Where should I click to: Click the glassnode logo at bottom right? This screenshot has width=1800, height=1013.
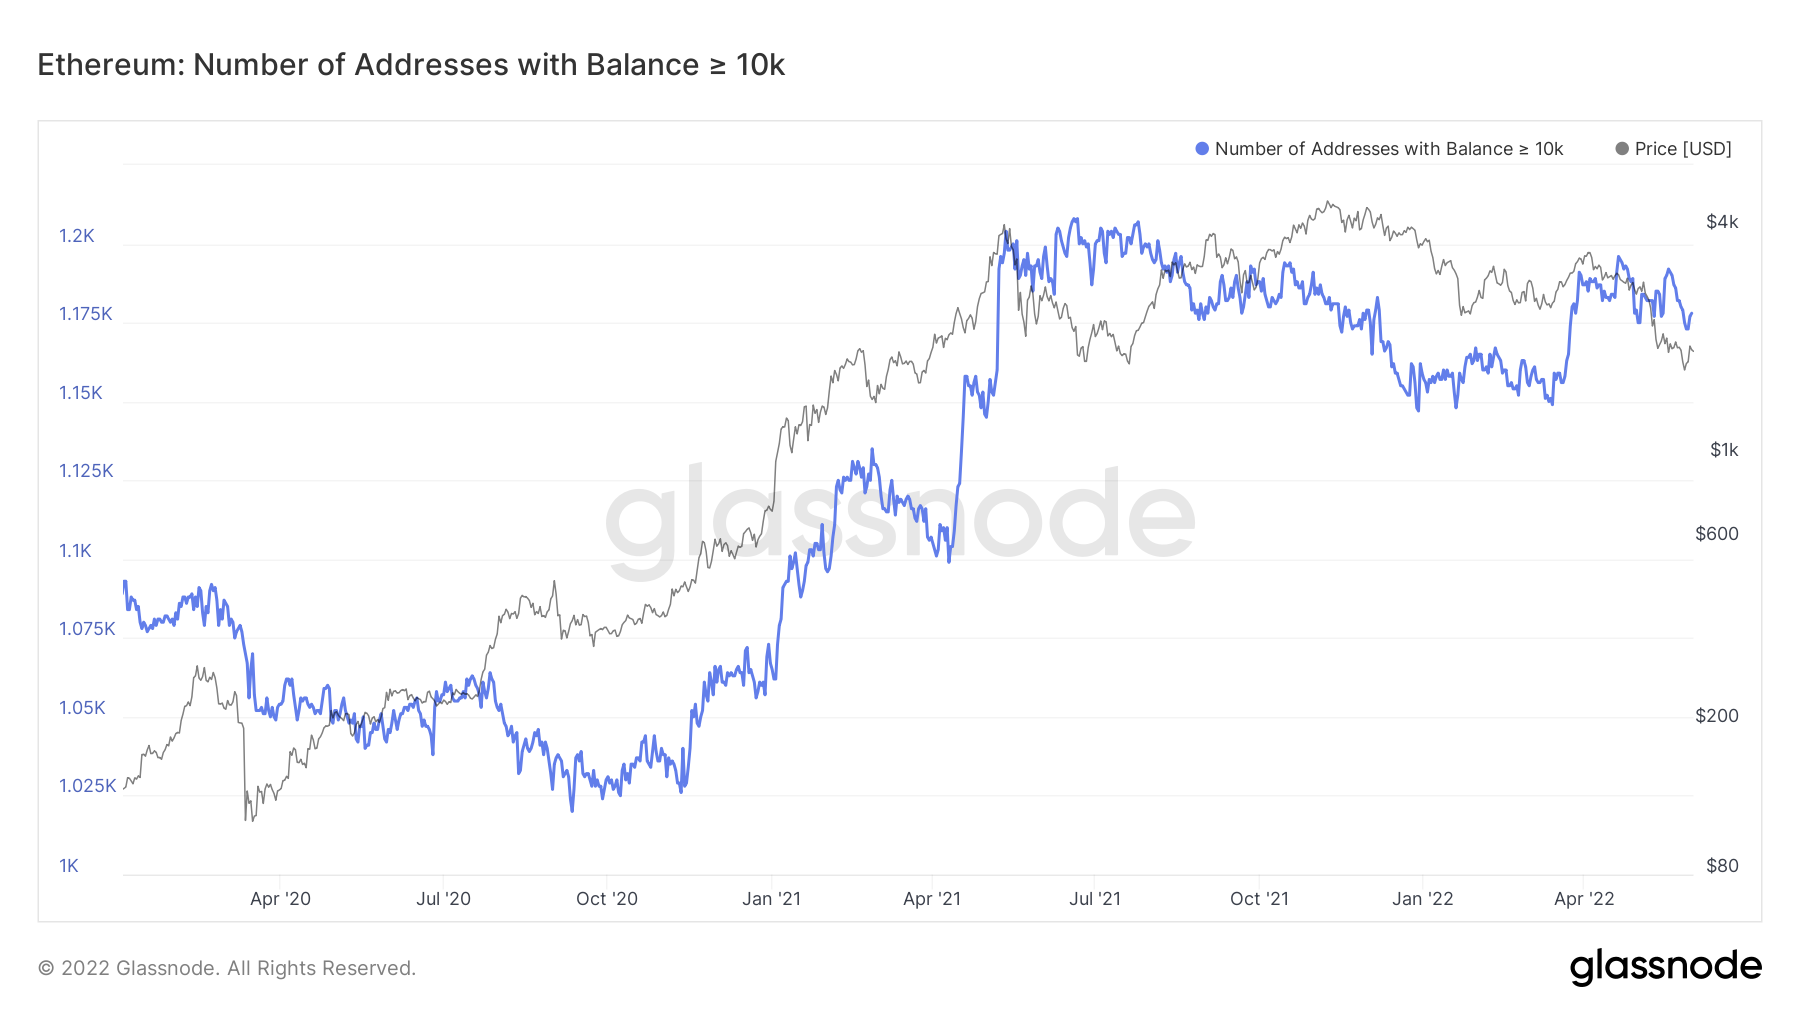coord(1665,967)
